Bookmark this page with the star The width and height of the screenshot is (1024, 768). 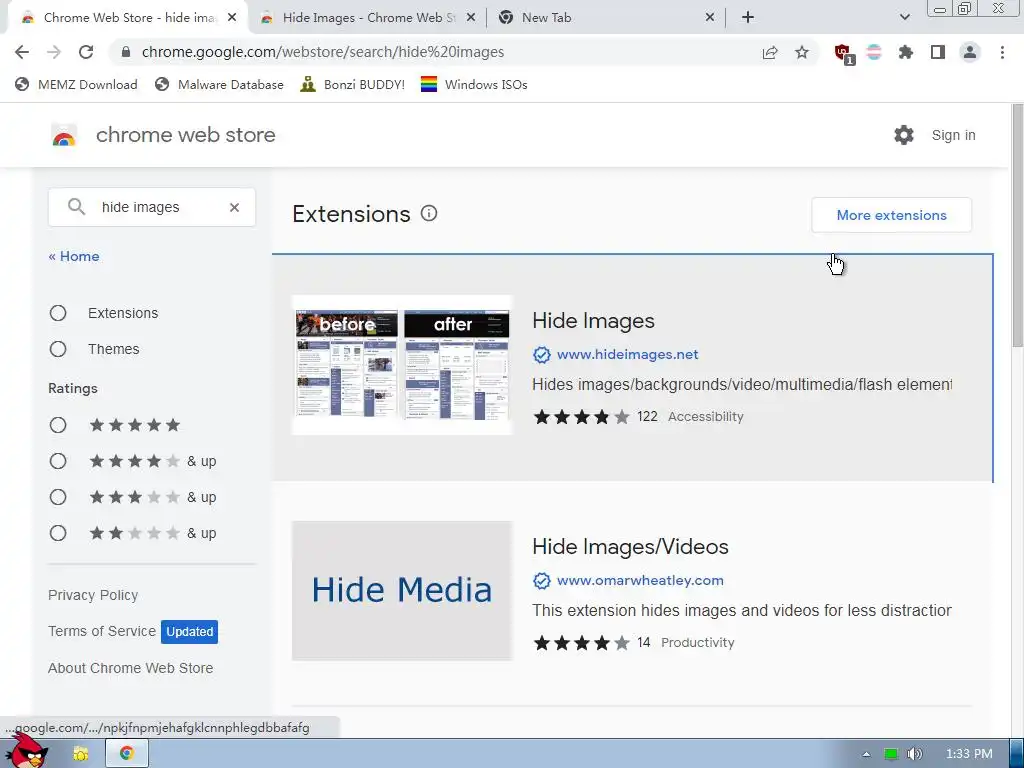(x=802, y=52)
